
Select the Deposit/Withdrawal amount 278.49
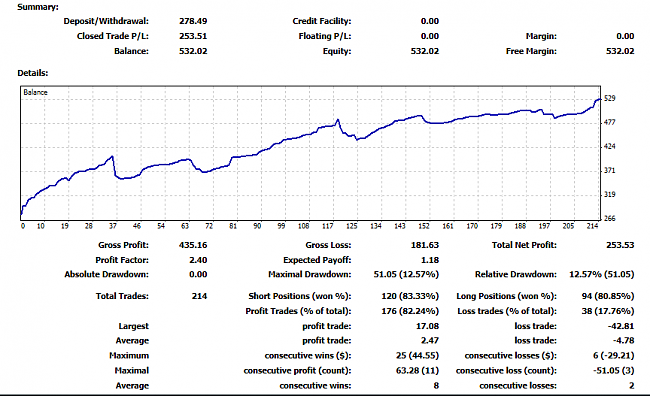coord(193,21)
